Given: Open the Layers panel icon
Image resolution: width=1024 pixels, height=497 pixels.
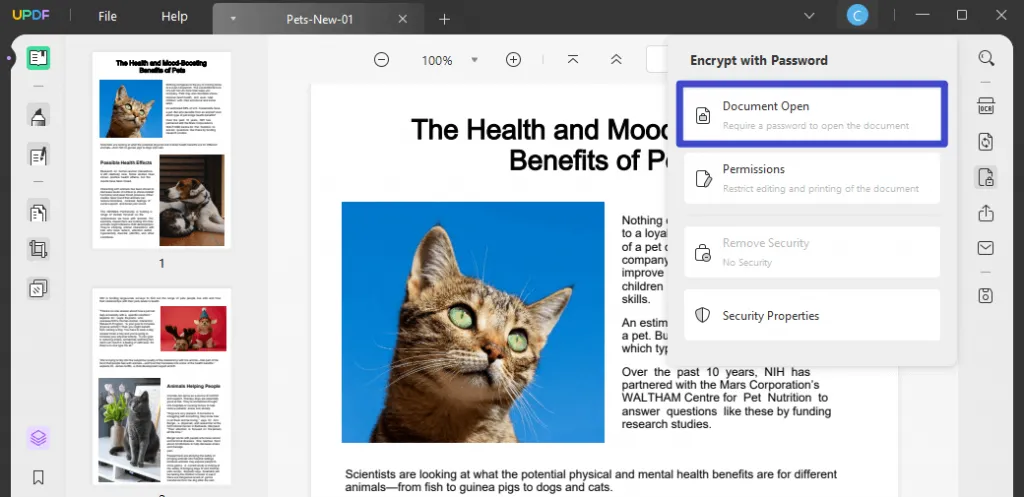Looking at the screenshot, I should point(38,438).
